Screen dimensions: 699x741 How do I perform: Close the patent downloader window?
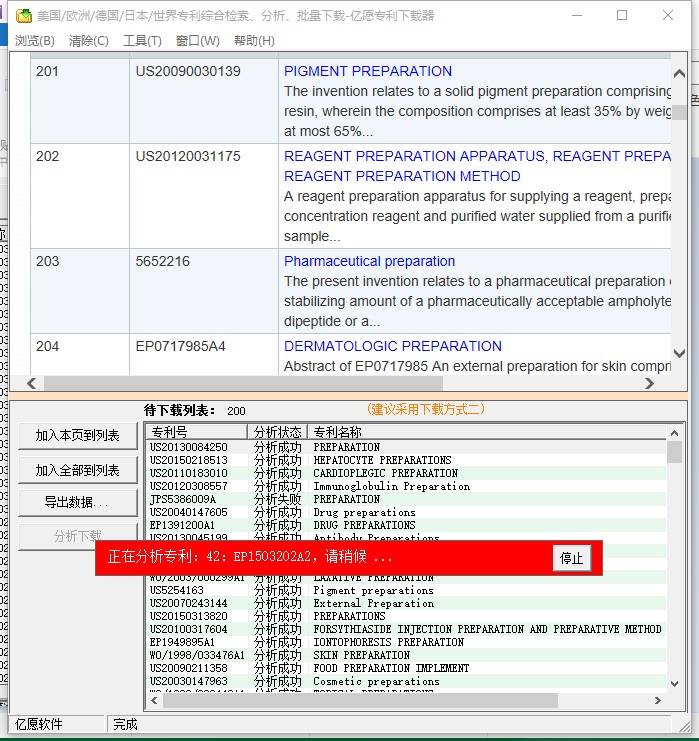[668, 16]
